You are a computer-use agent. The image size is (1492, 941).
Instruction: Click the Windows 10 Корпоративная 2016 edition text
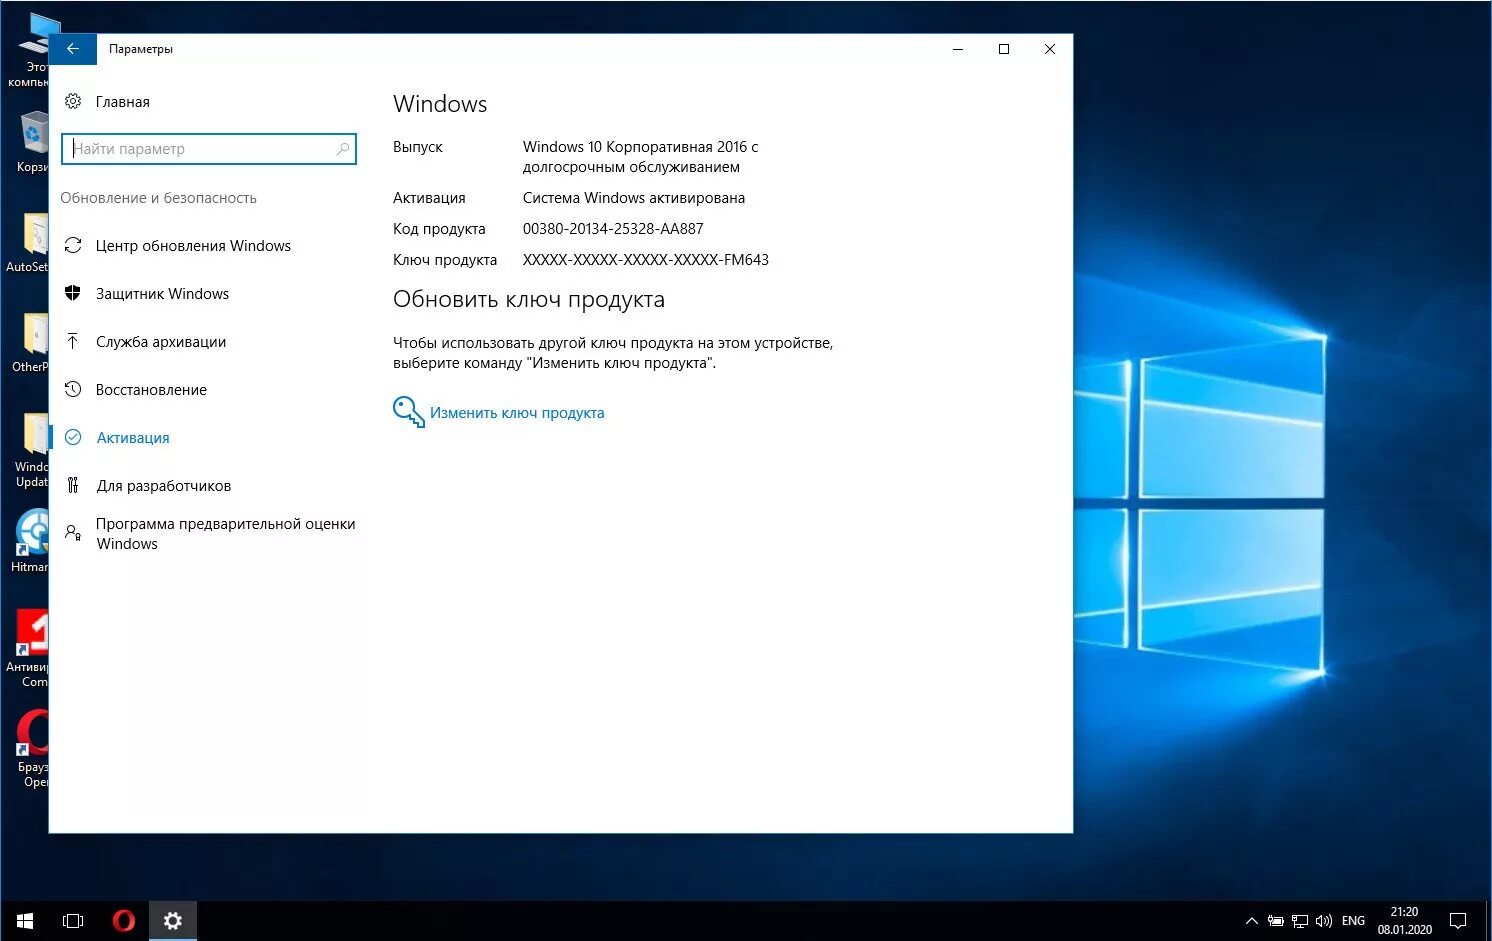point(641,156)
